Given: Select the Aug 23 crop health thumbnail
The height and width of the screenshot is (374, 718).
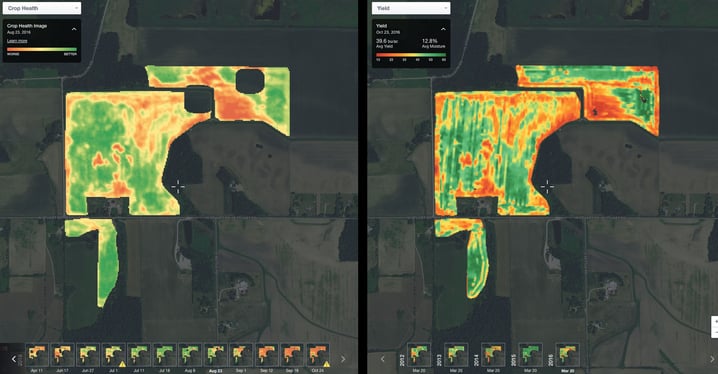Looking at the screenshot, I should point(216,355).
